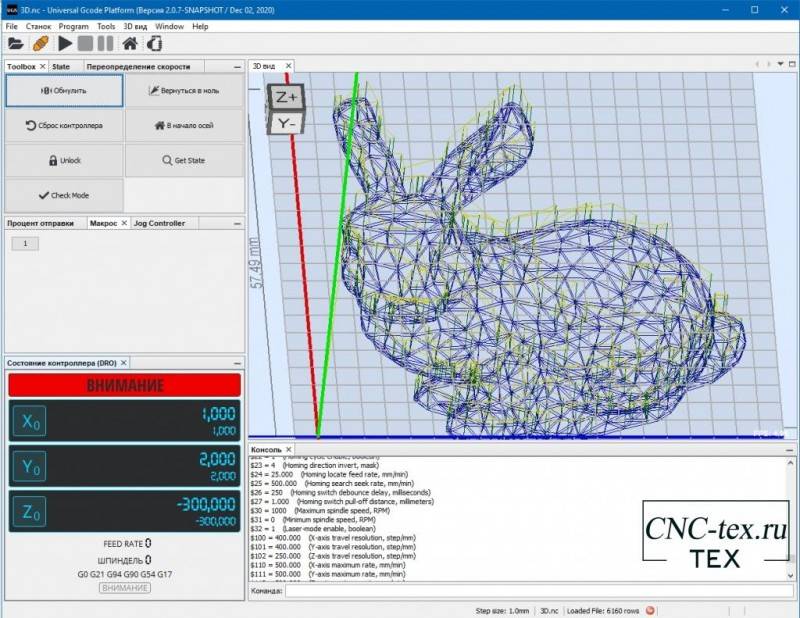
Task: Switch to the Процент отправки tab
Action: click(x=40, y=223)
